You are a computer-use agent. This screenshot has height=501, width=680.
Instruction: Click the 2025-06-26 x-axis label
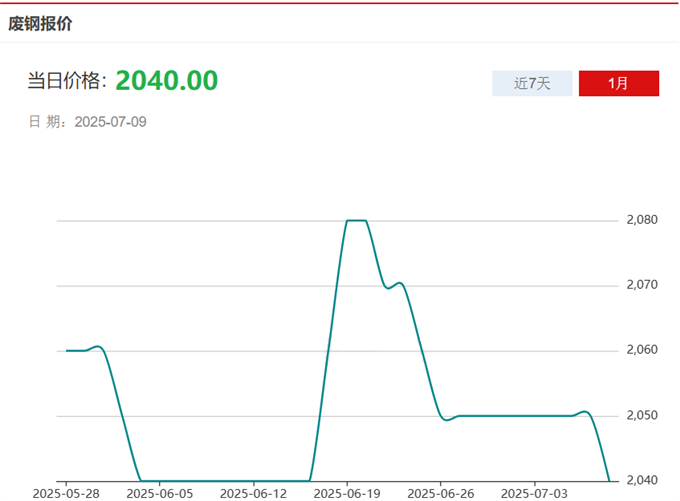coord(440,493)
